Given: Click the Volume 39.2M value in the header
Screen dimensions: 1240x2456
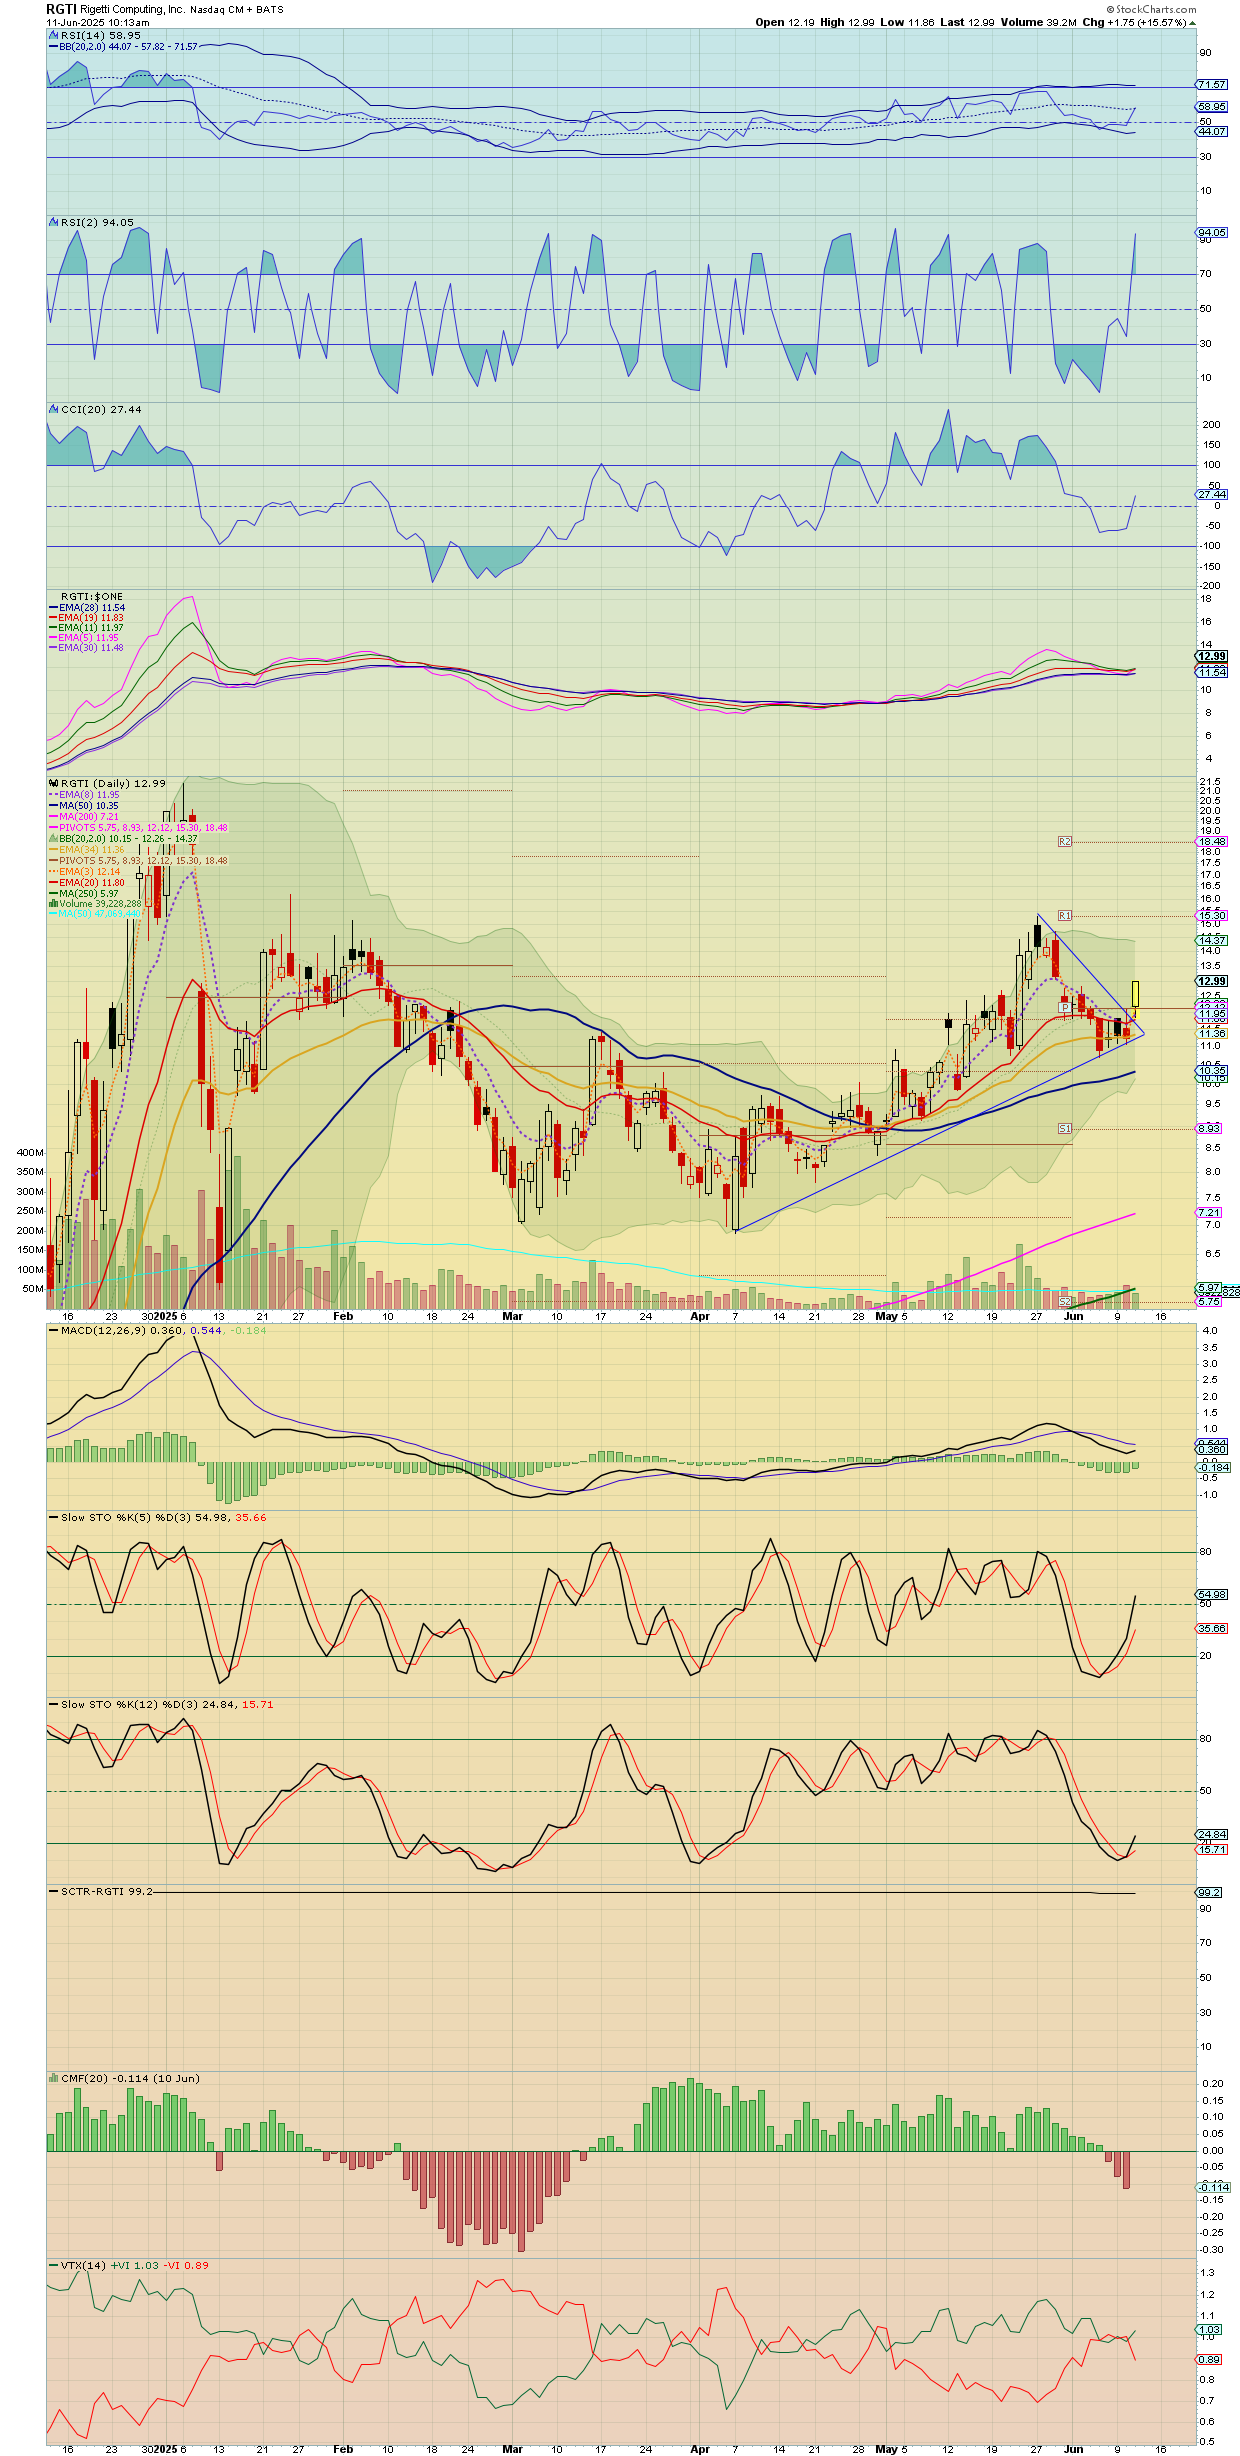Looking at the screenshot, I should click(x=1039, y=22).
